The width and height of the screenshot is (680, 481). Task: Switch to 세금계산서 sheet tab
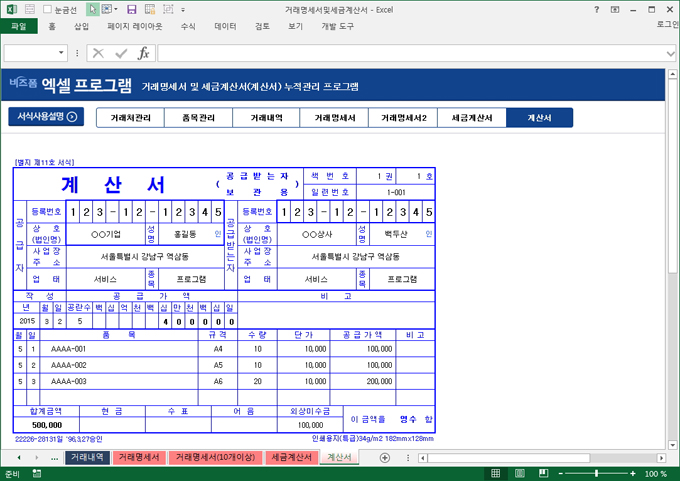click(291, 457)
